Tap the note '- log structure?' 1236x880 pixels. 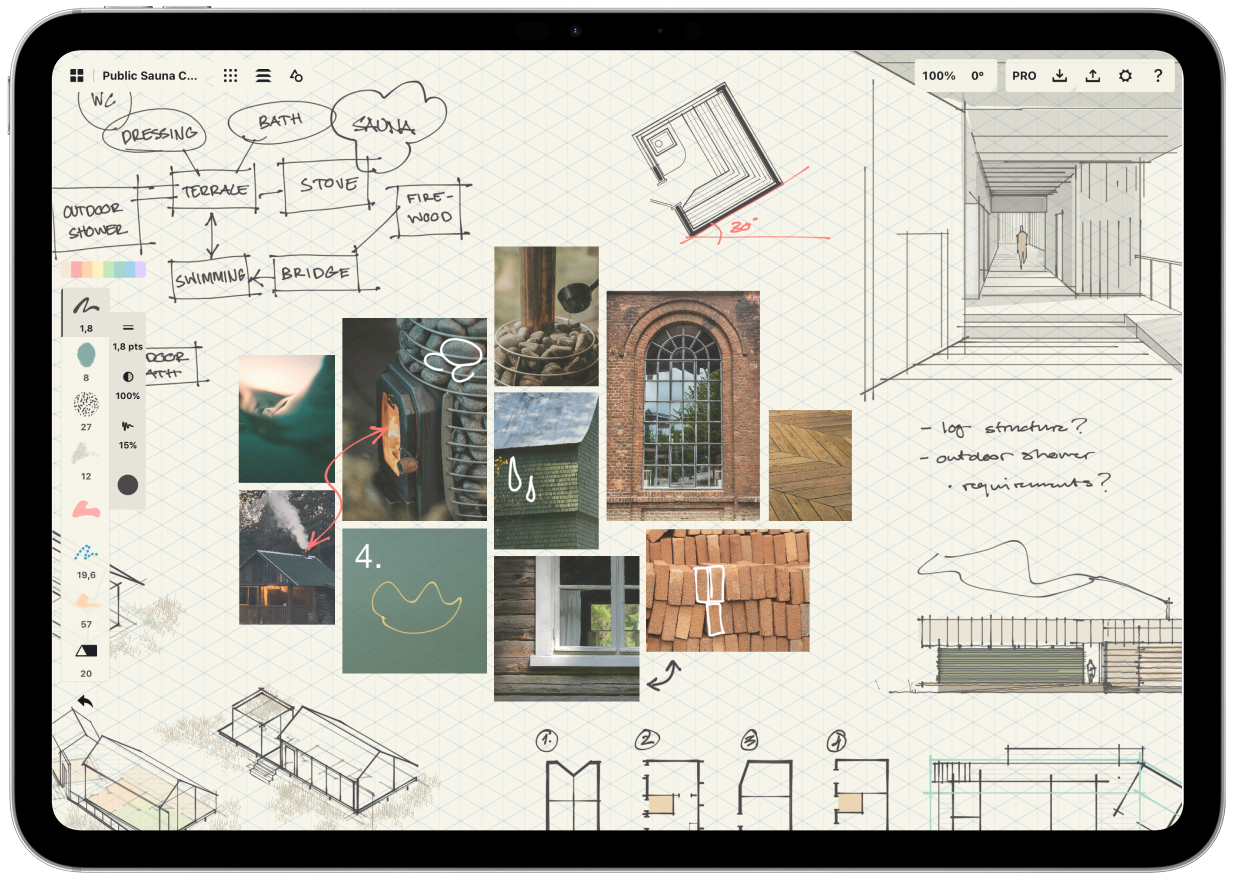[1005, 428]
